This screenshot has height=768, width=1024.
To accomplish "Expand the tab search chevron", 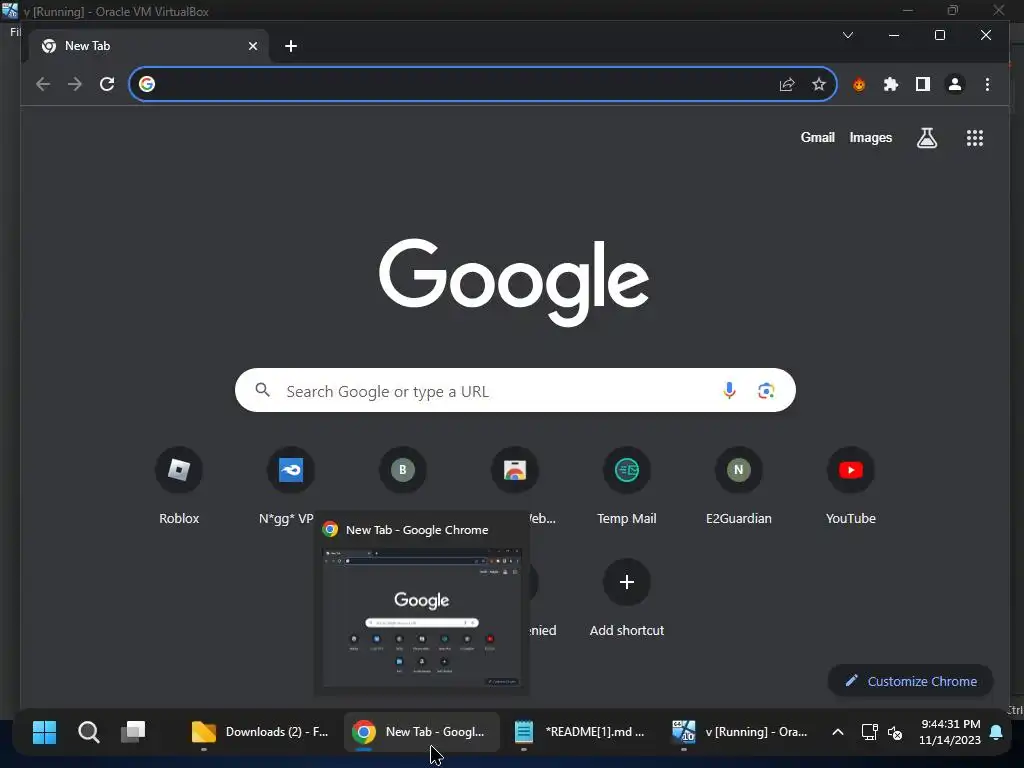I will [x=848, y=35].
